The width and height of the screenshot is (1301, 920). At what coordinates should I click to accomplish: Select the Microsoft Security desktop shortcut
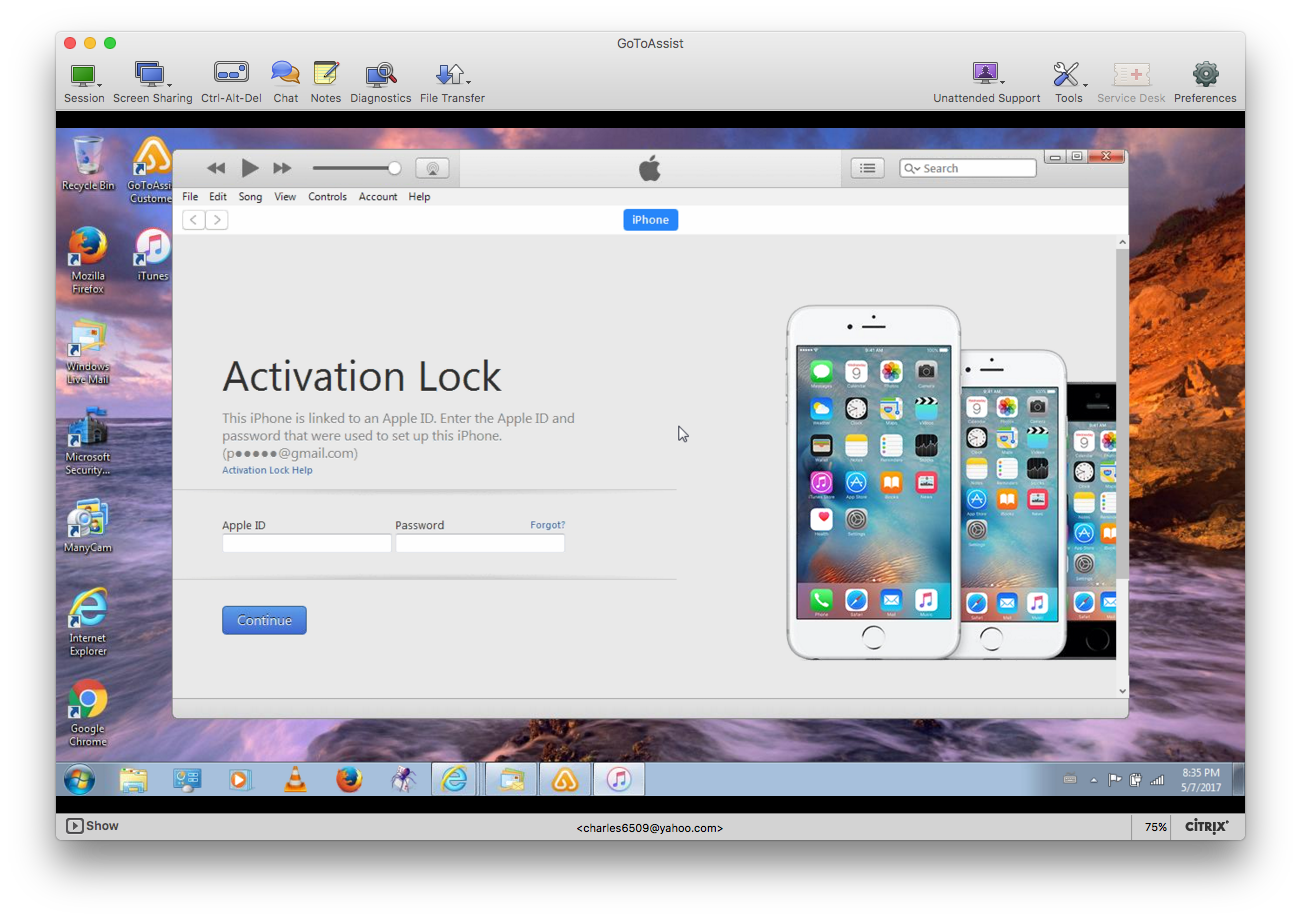[88, 442]
